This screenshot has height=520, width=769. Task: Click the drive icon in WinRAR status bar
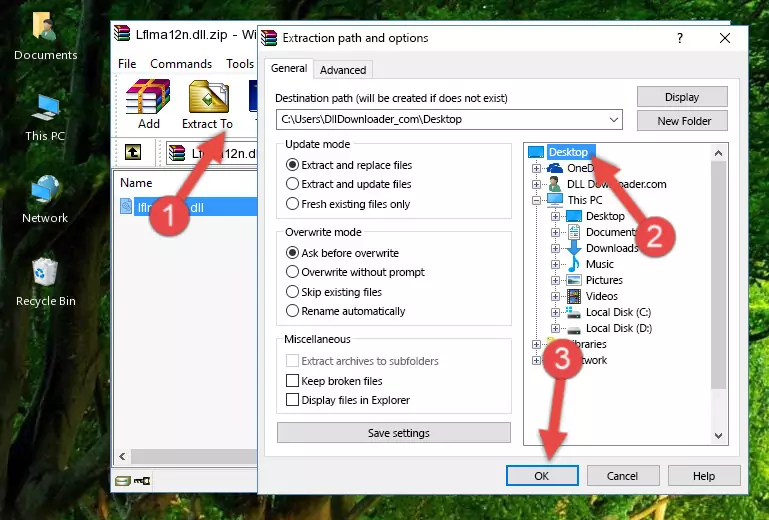(x=123, y=481)
